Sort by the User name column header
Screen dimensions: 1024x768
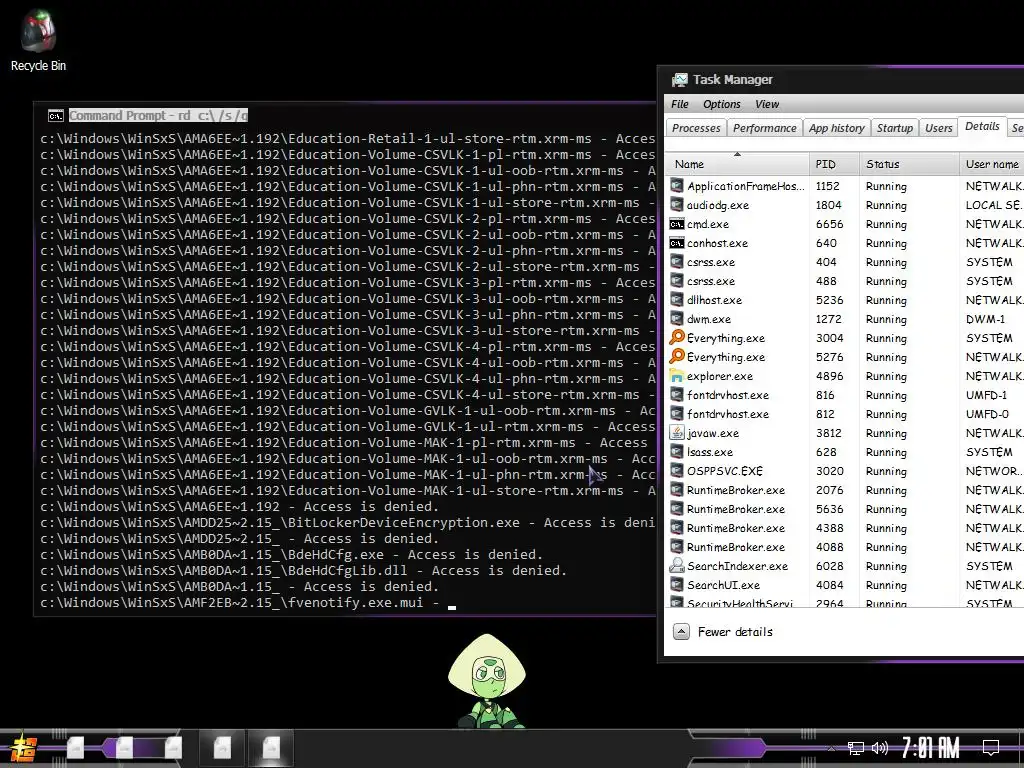coord(992,164)
